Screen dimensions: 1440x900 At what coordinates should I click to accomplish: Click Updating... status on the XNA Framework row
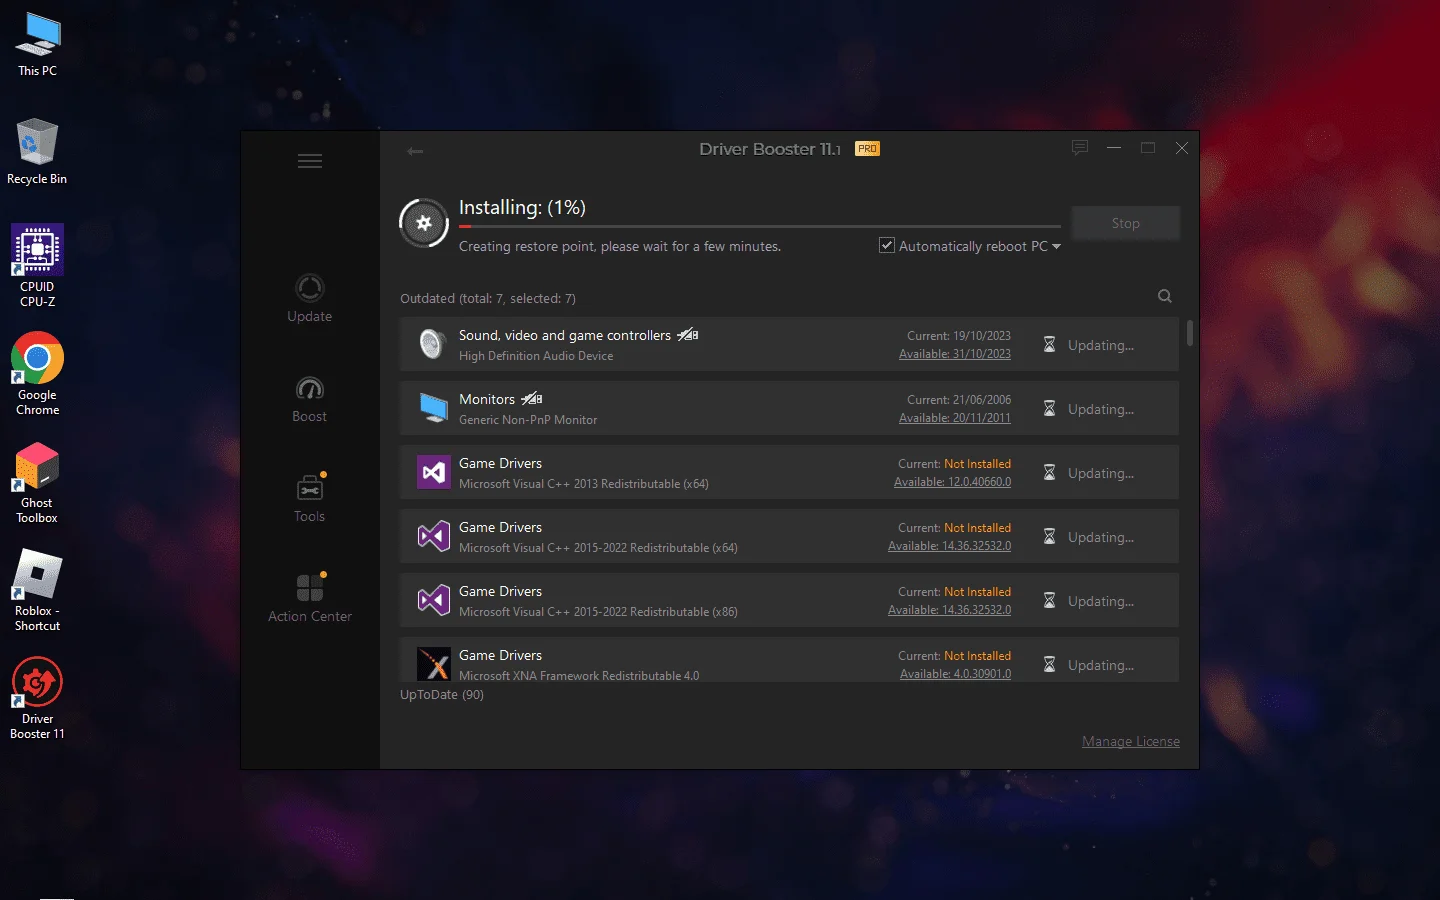pos(1100,665)
